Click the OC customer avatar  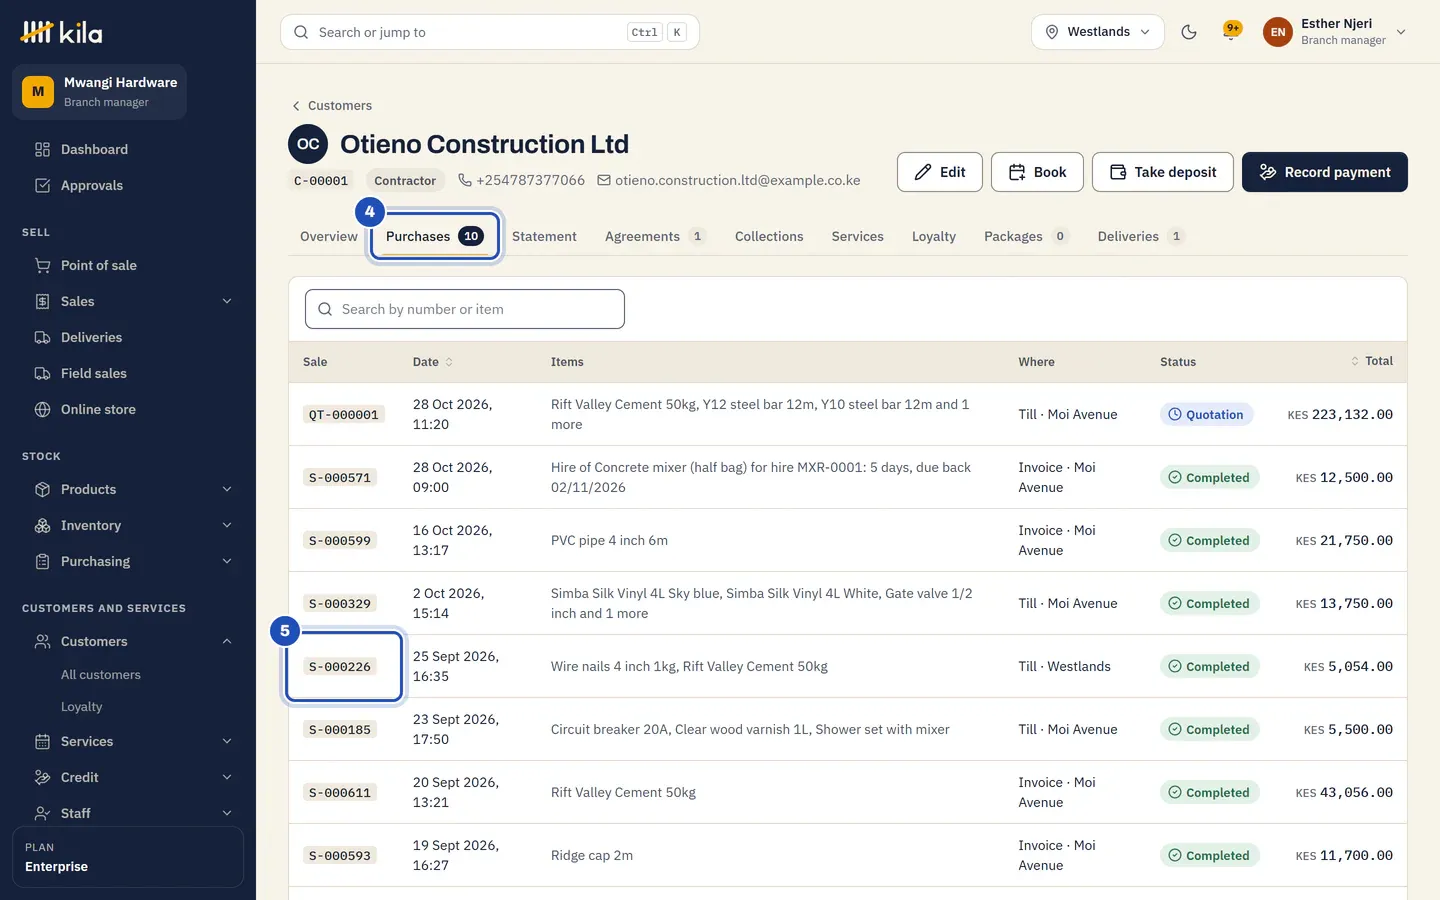[x=308, y=144]
